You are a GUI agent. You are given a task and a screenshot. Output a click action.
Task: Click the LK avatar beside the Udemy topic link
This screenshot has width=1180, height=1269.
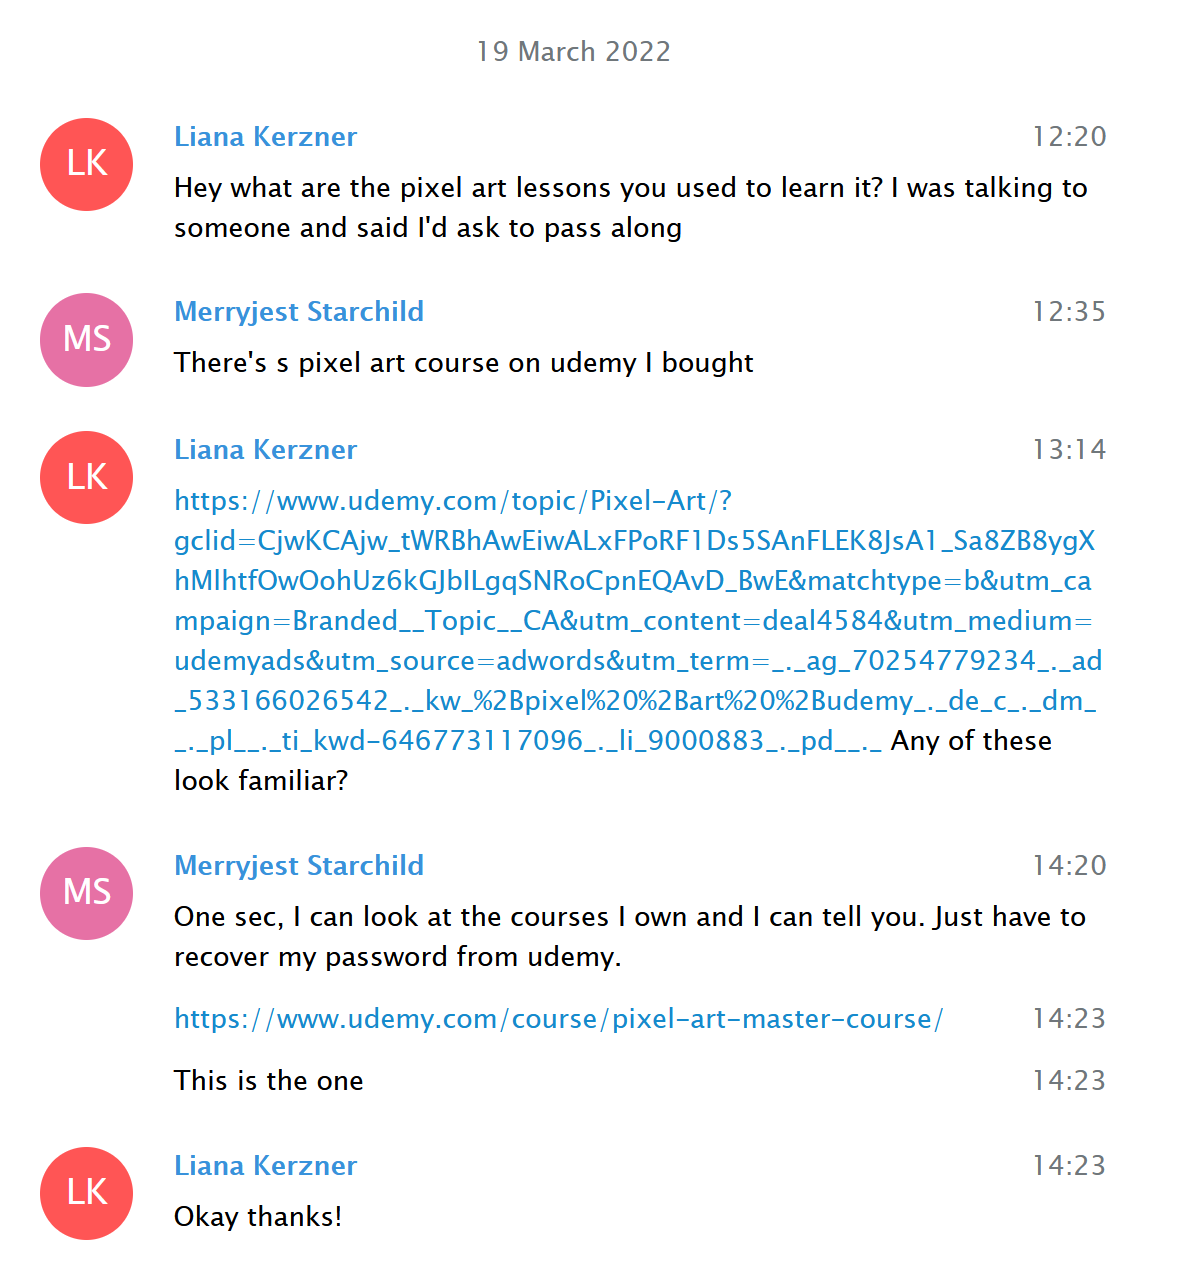[87, 477]
